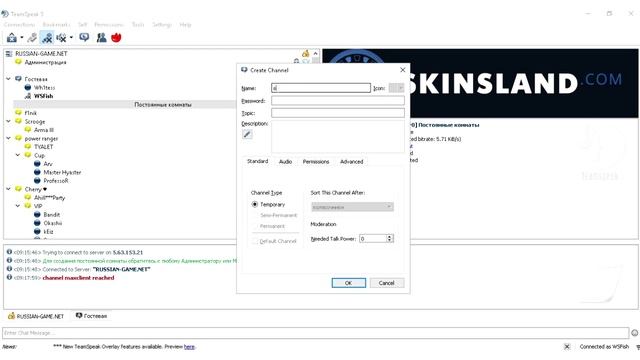The image size is (640, 360).
Task: Click the RUSSIAN-GAME.NET server icon in tree
Action: (9, 53)
